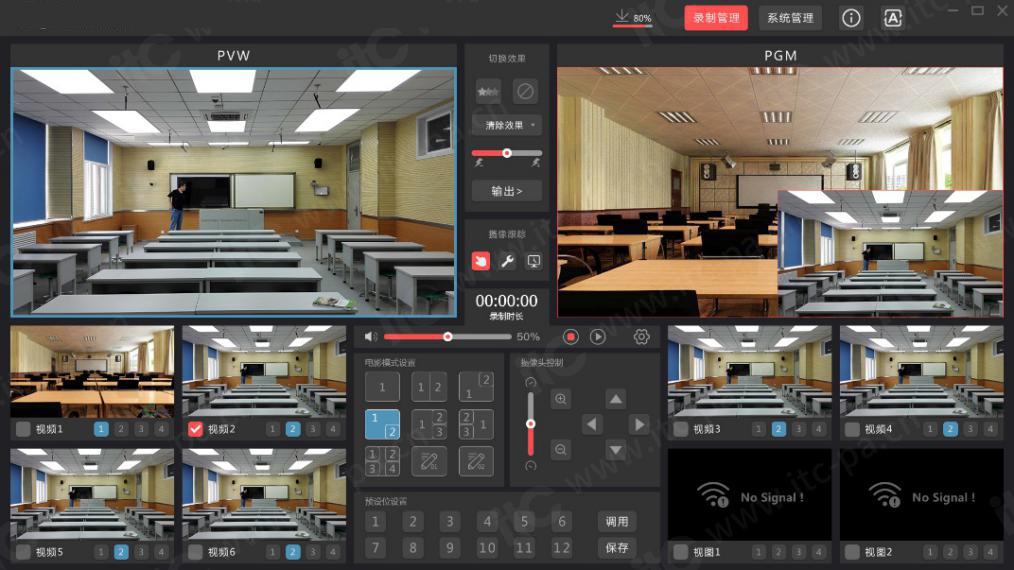Image resolution: width=1014 pixels, height=570 pixels.
Task: Click the info icon in top bar
Action: coord(851,18)
